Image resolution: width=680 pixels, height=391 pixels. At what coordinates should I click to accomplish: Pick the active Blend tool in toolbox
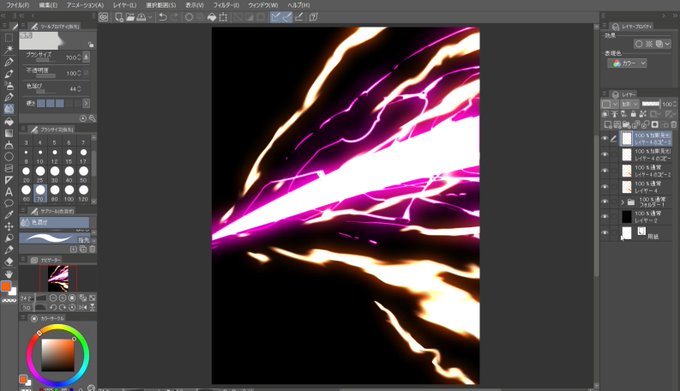click(8, 109)
